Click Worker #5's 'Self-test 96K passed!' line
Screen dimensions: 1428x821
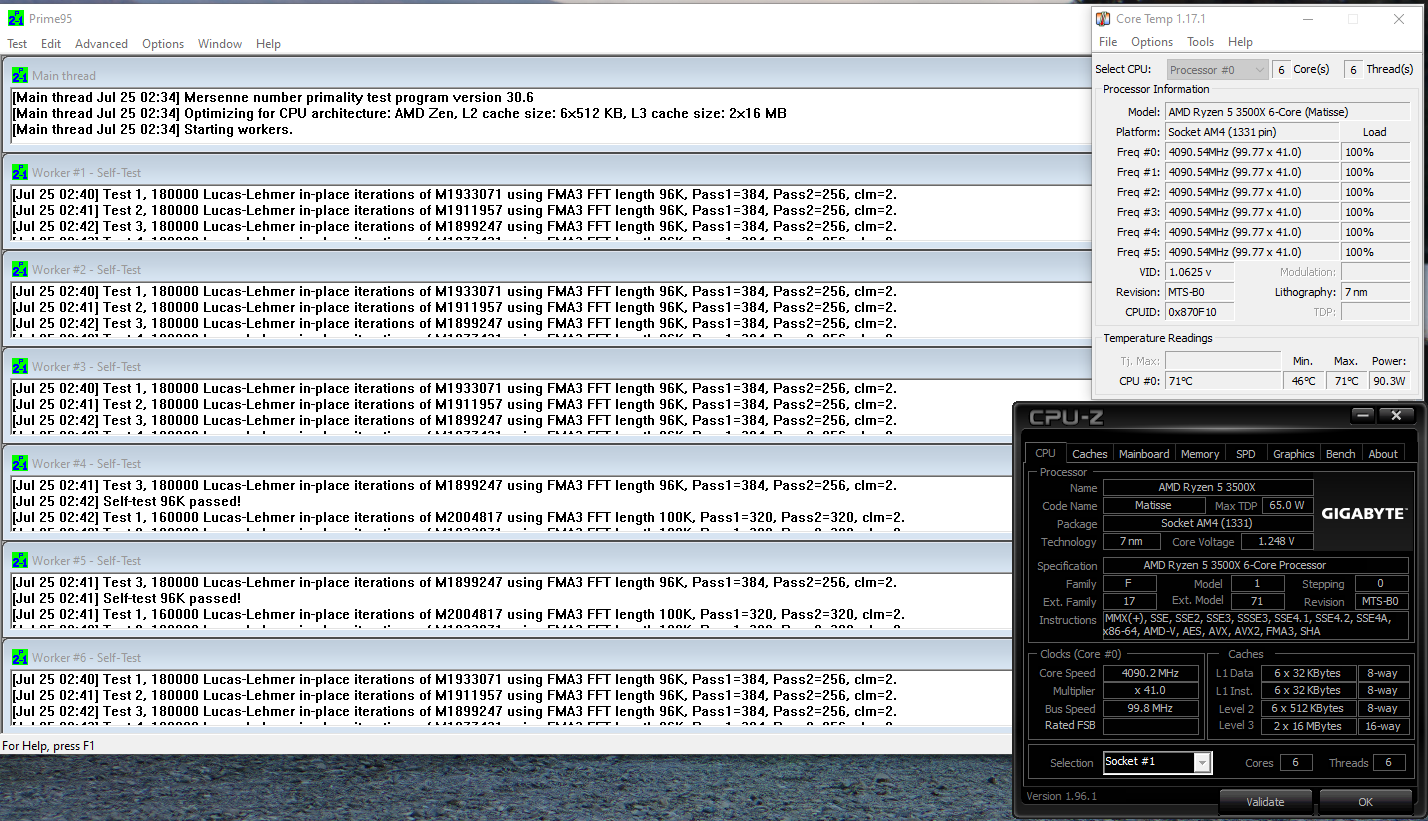pos(127,598)
